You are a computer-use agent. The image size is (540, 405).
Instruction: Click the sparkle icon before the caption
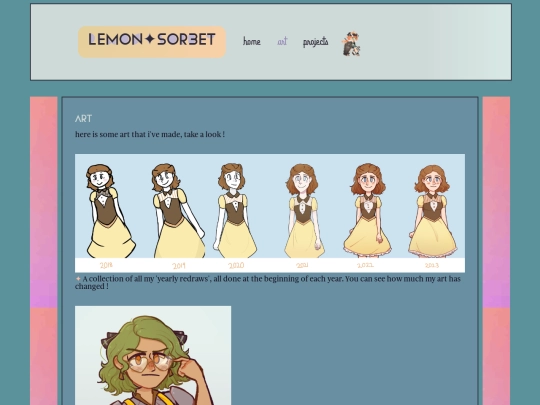78,279
